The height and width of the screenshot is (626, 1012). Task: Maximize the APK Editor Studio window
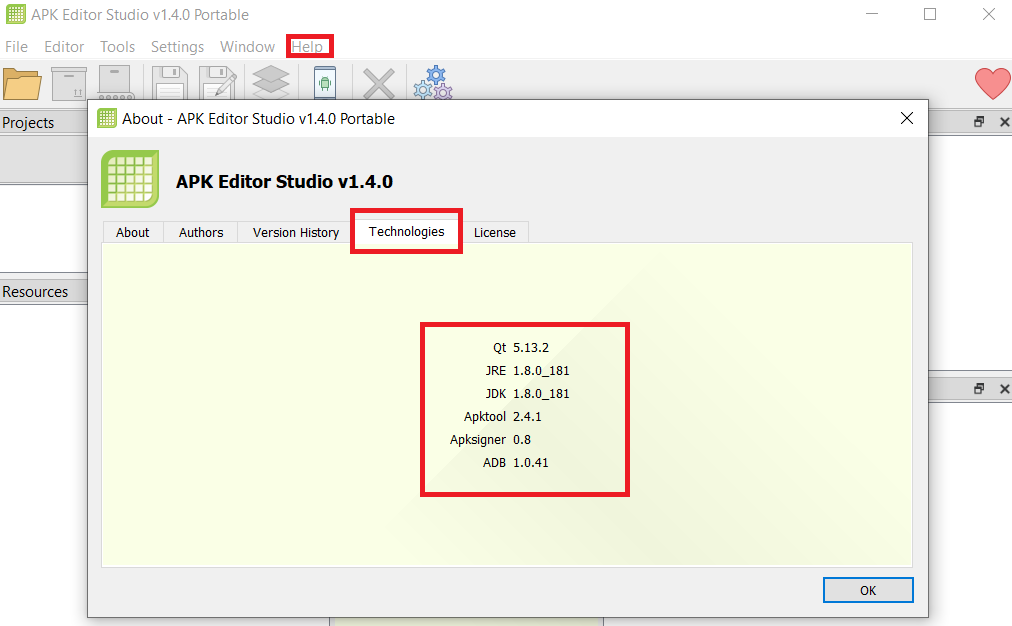click(930, 14)
